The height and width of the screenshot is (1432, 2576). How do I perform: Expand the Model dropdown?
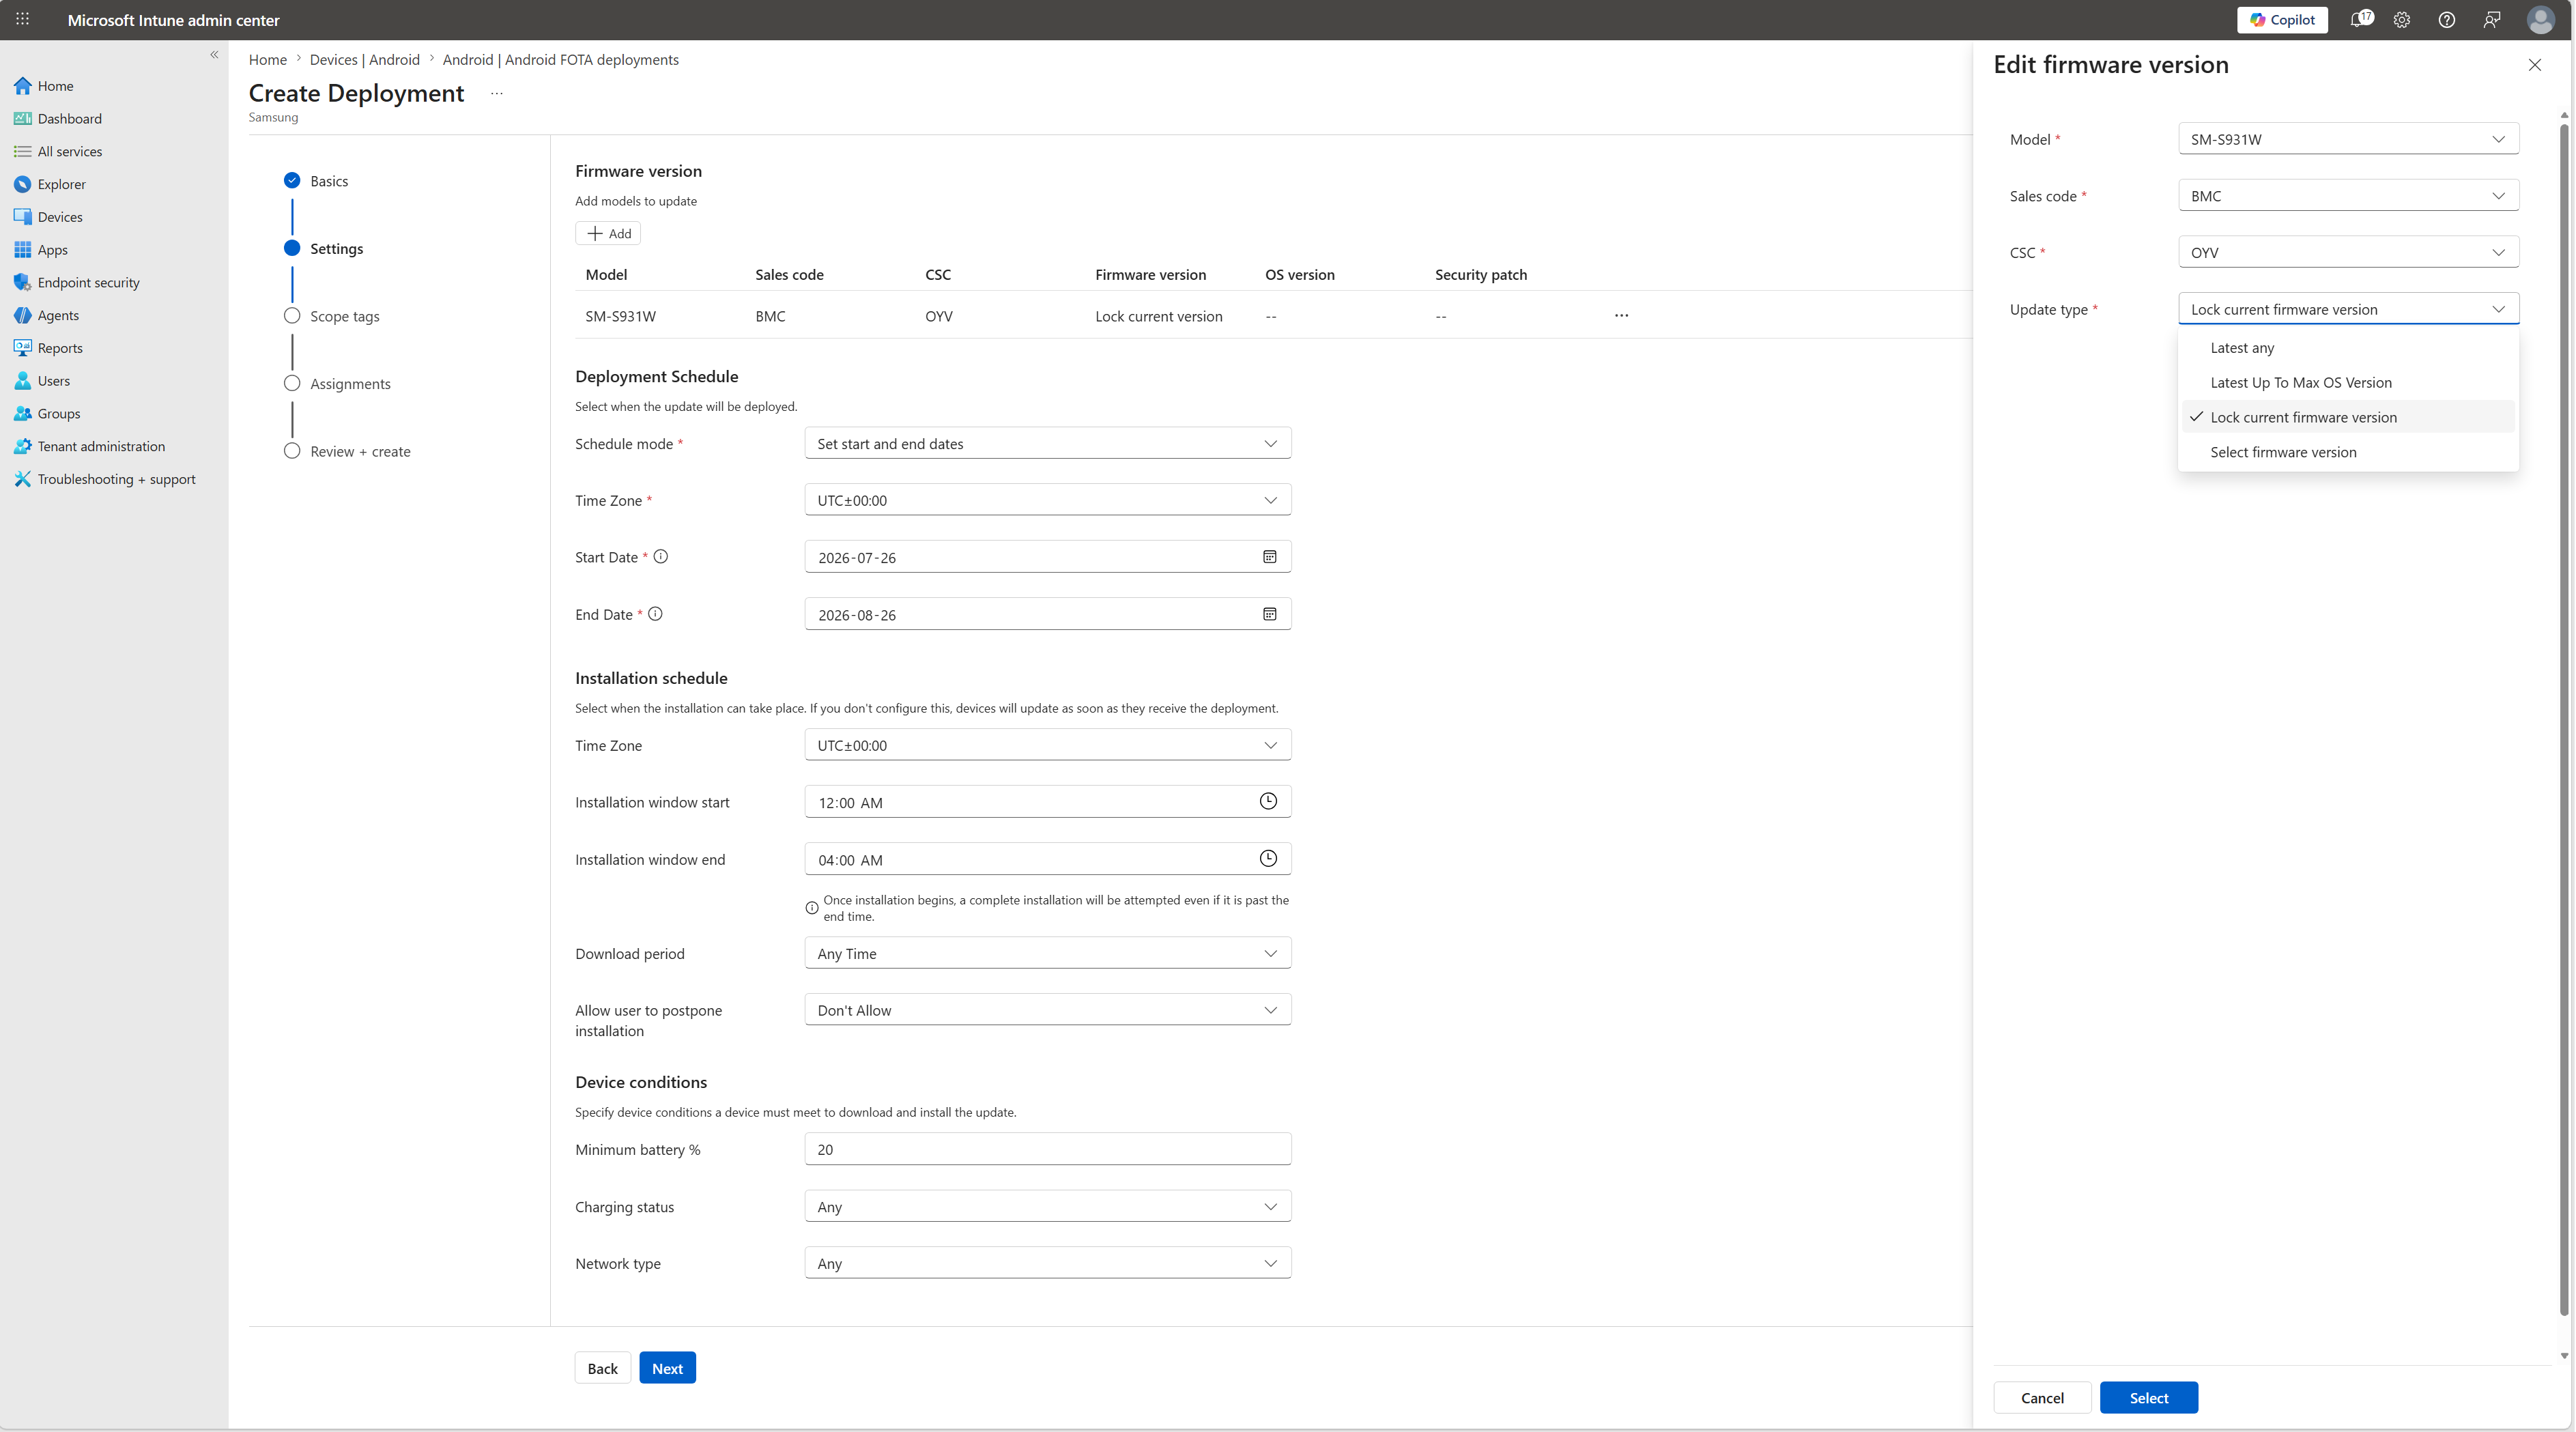click(2348, 139)
